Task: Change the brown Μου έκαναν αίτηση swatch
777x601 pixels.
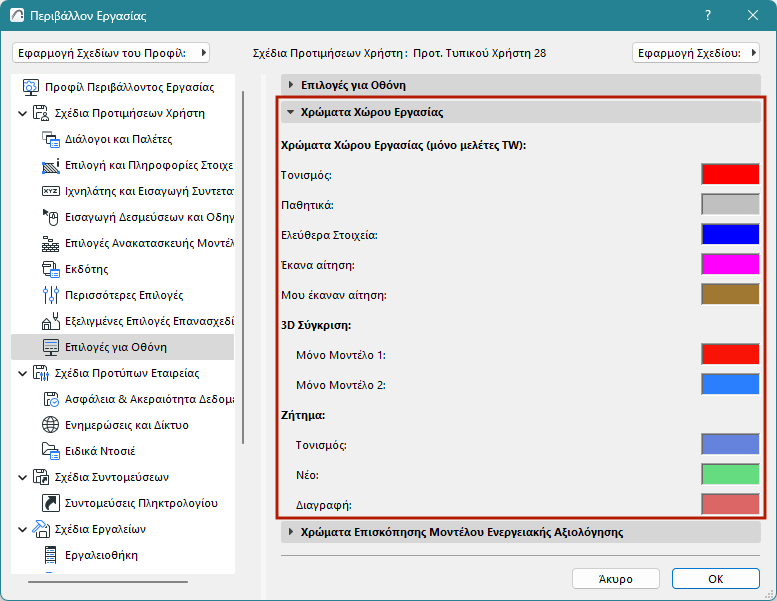Action: 730,294
